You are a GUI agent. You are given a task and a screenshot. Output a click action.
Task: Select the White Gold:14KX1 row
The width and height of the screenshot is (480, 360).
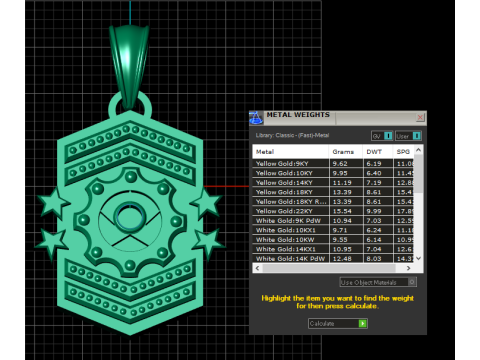pos(334,249)
